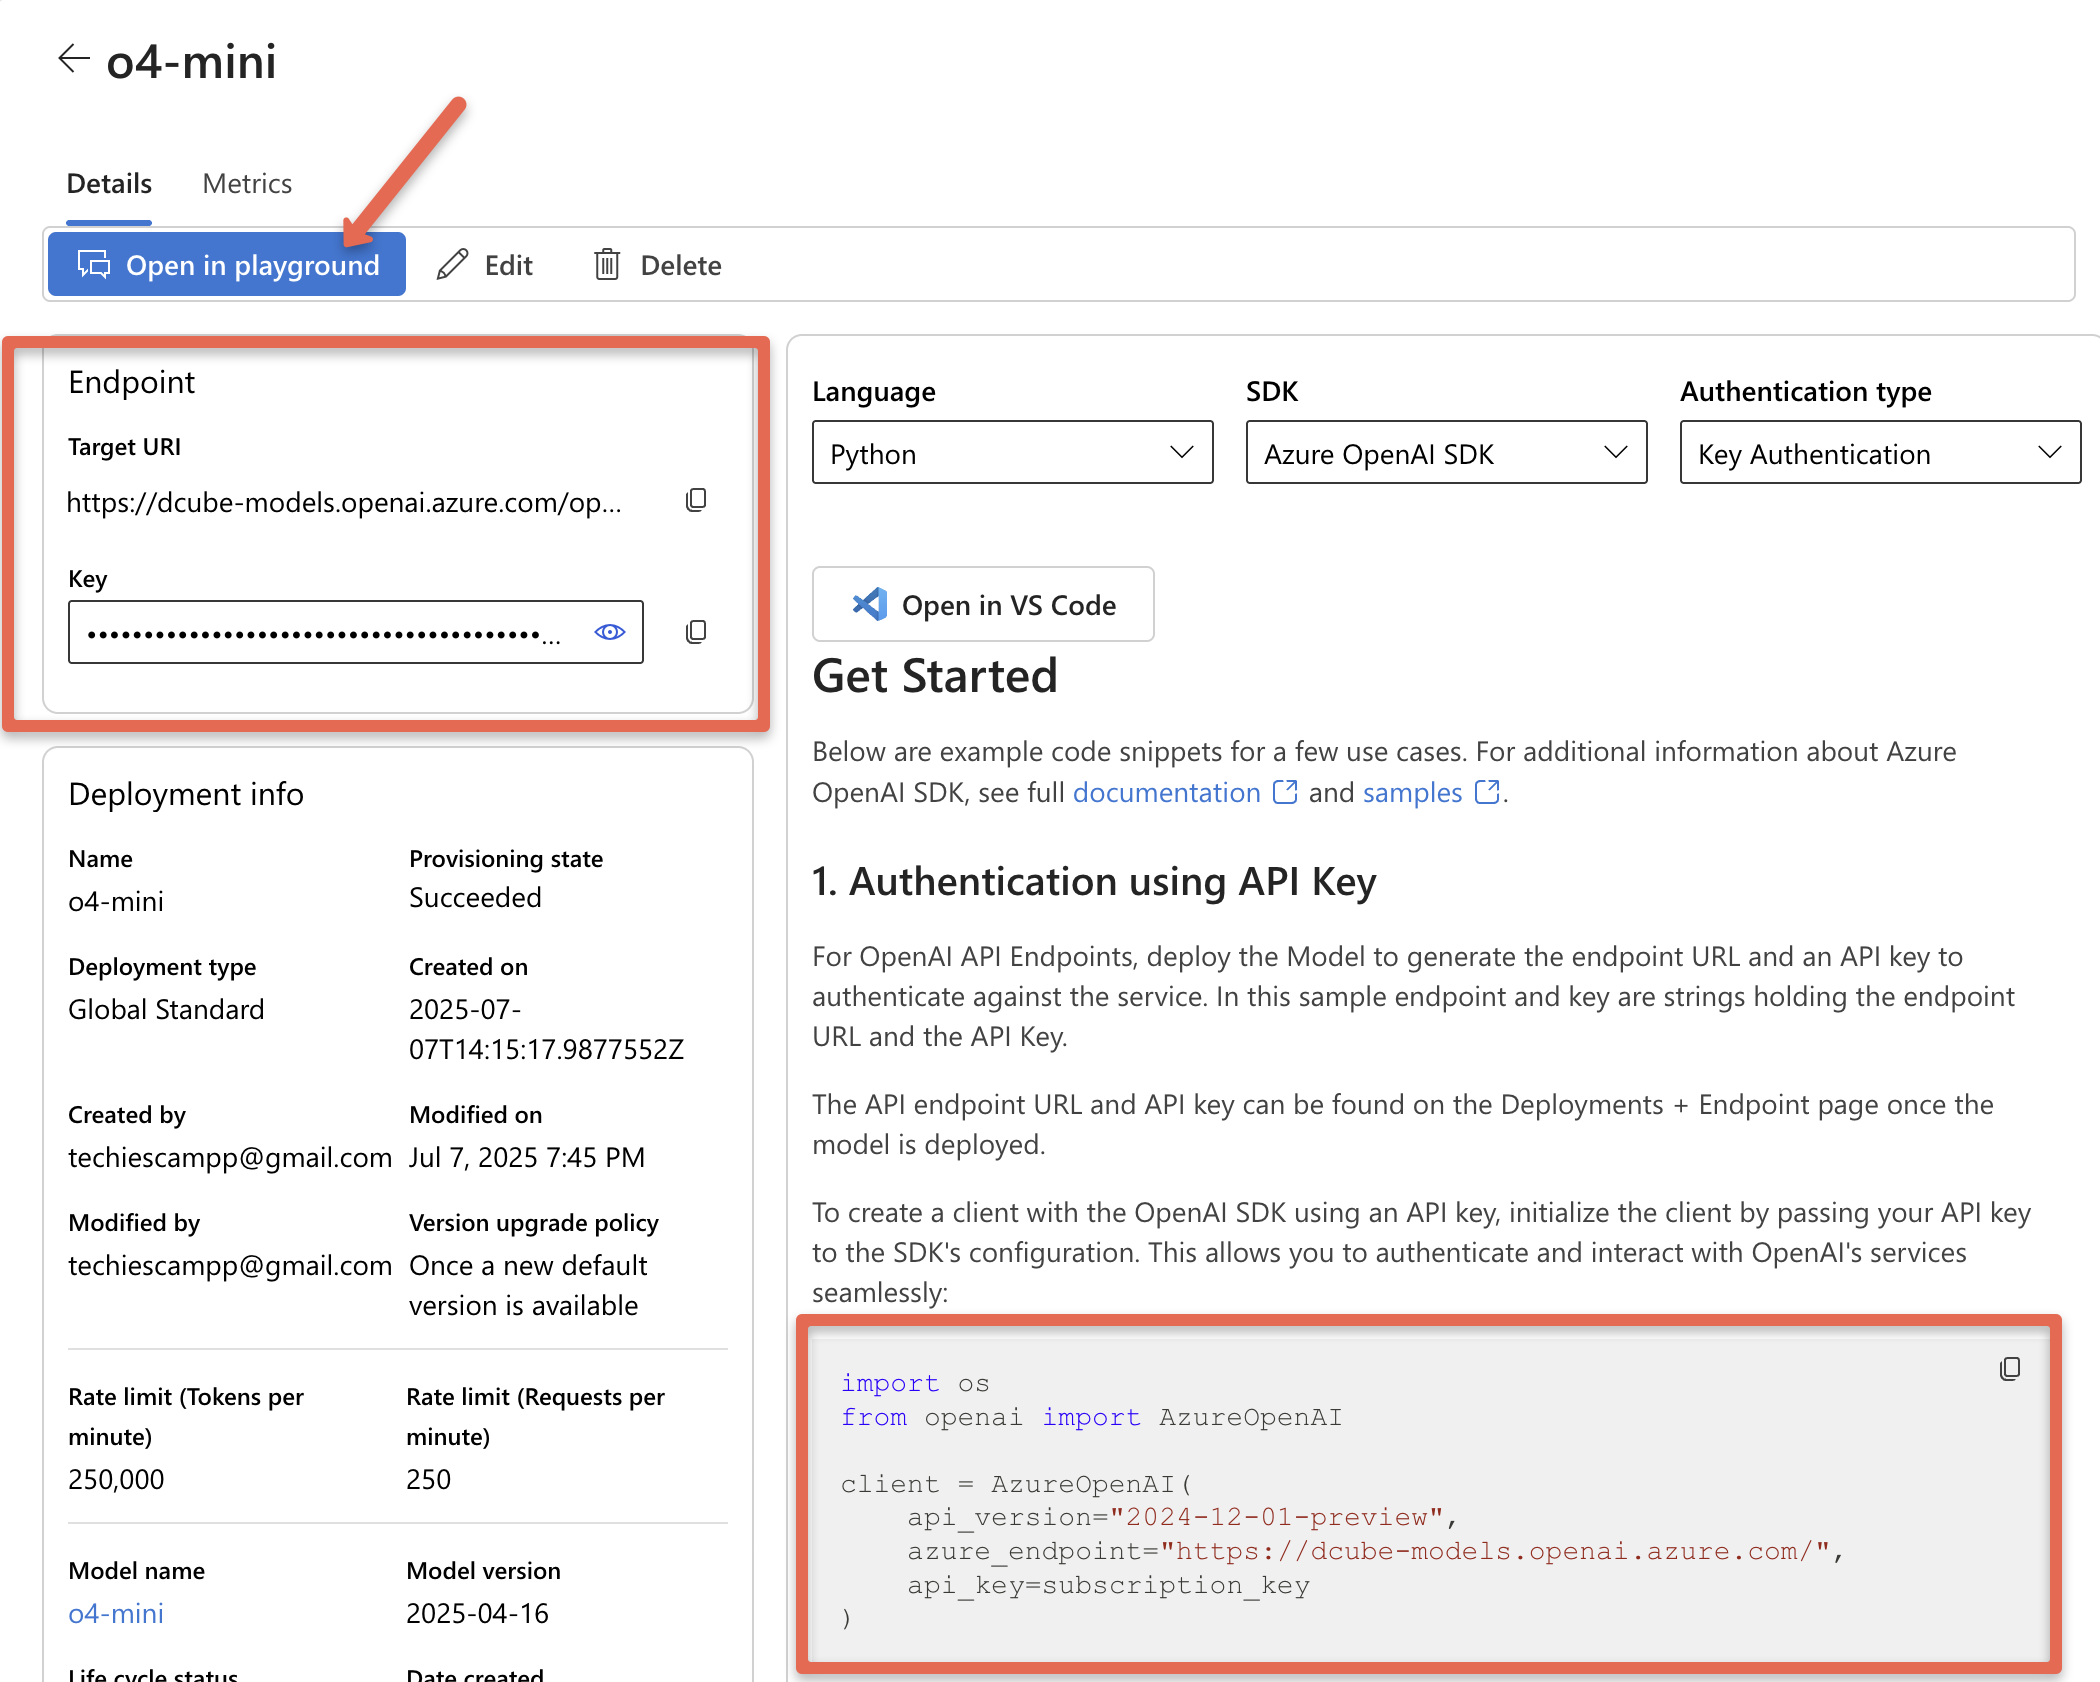Viewport: 2100px width, 1682px height.
Task: Open the SDK dropdown showing Azure OpenAI SDK
Action: (1445, 453)
